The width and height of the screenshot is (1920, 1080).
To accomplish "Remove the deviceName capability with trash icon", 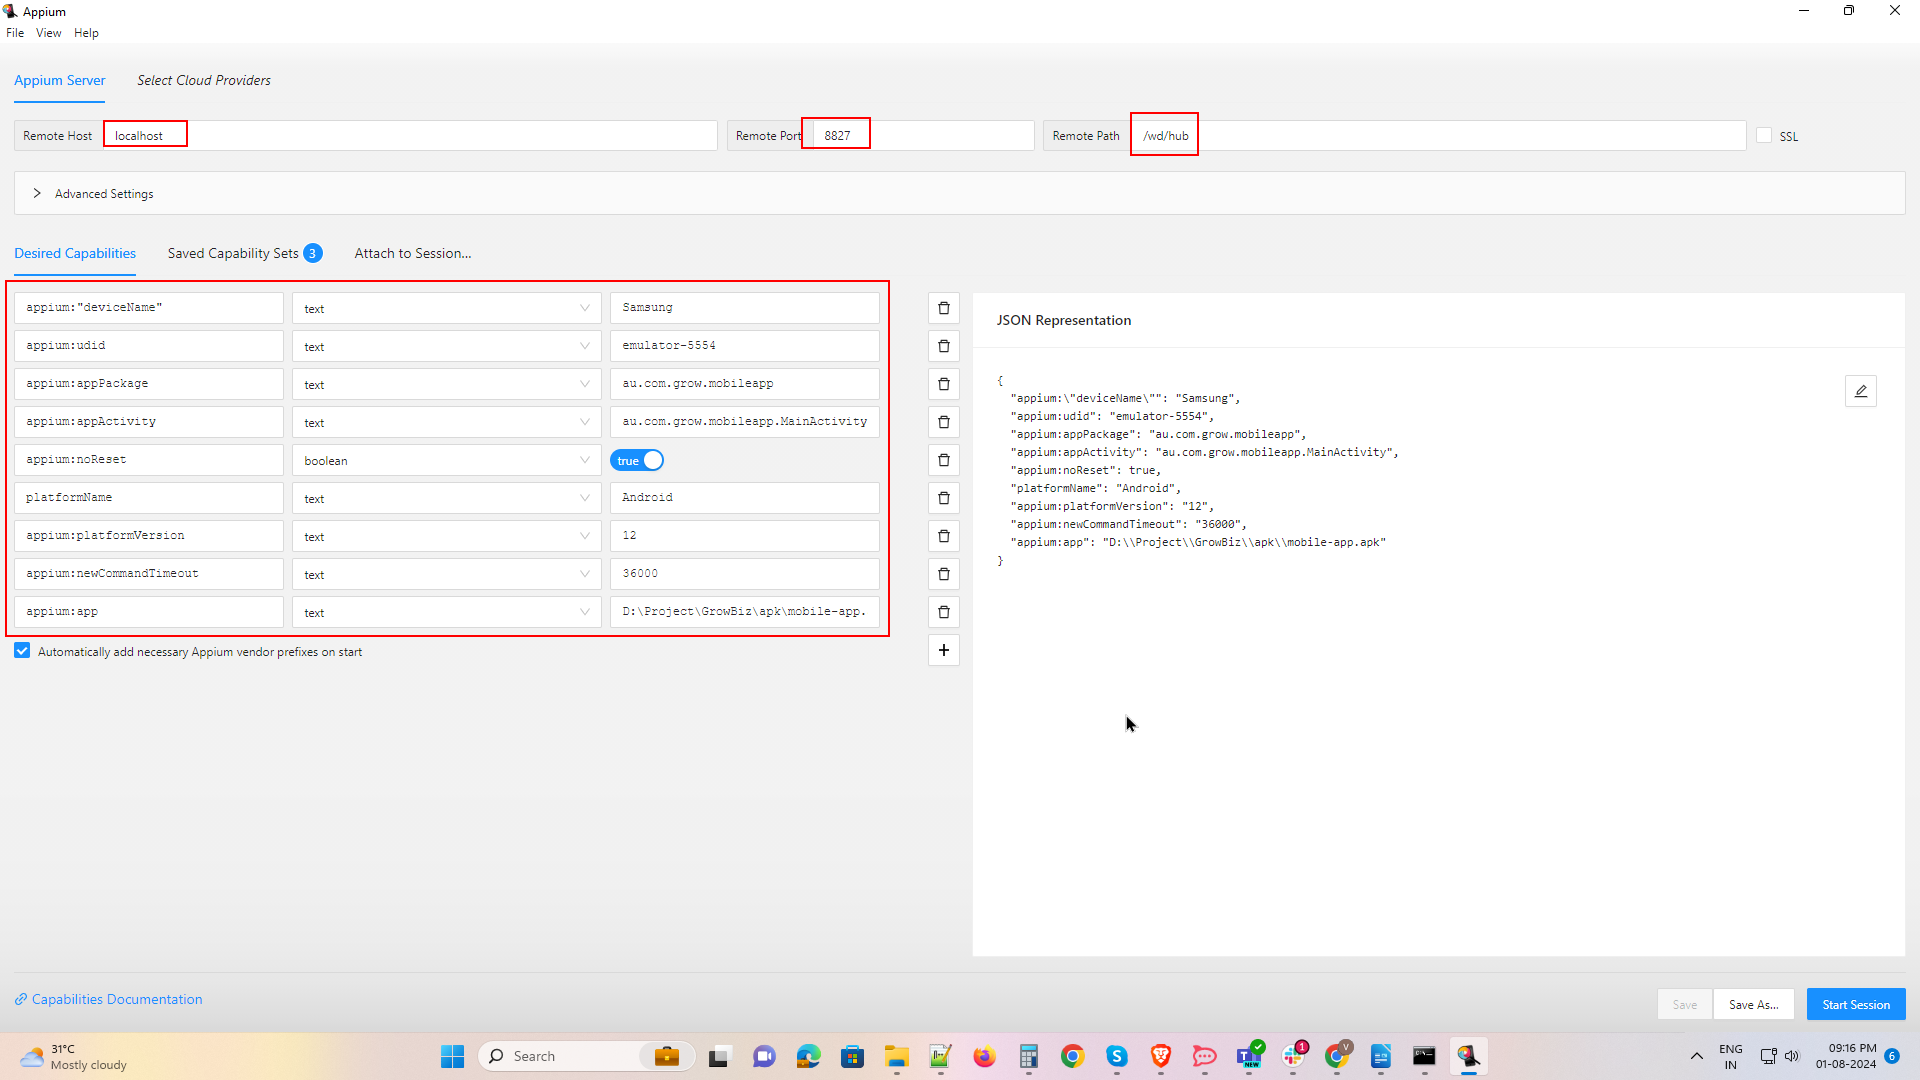I will tap(943, 308).
